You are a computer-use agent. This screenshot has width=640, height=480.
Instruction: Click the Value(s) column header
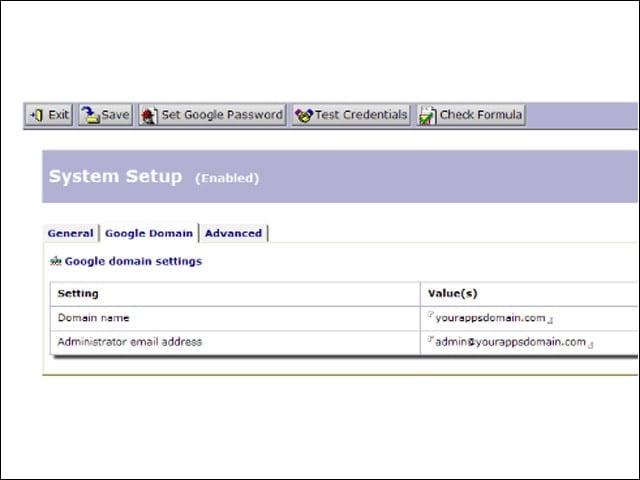coord(453,293)
